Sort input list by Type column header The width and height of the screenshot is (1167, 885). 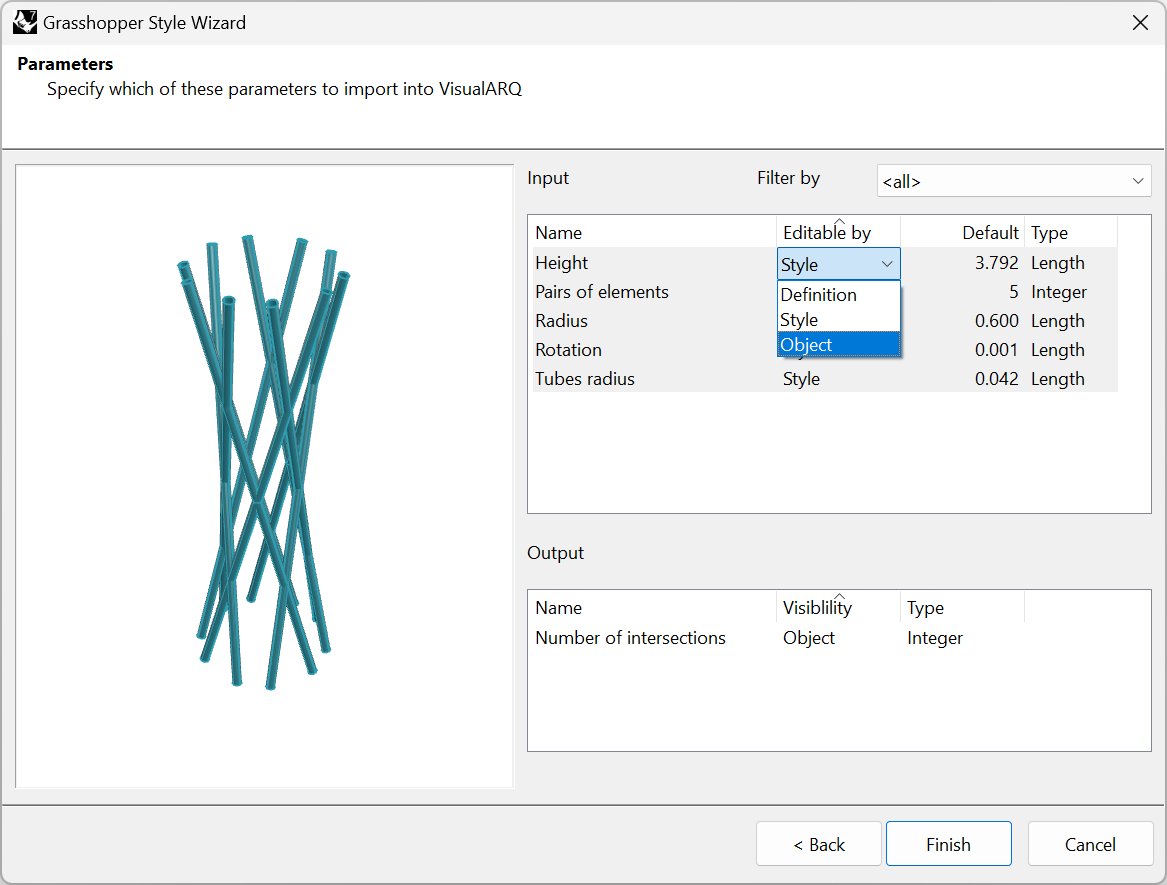[x=1071, y=233]
